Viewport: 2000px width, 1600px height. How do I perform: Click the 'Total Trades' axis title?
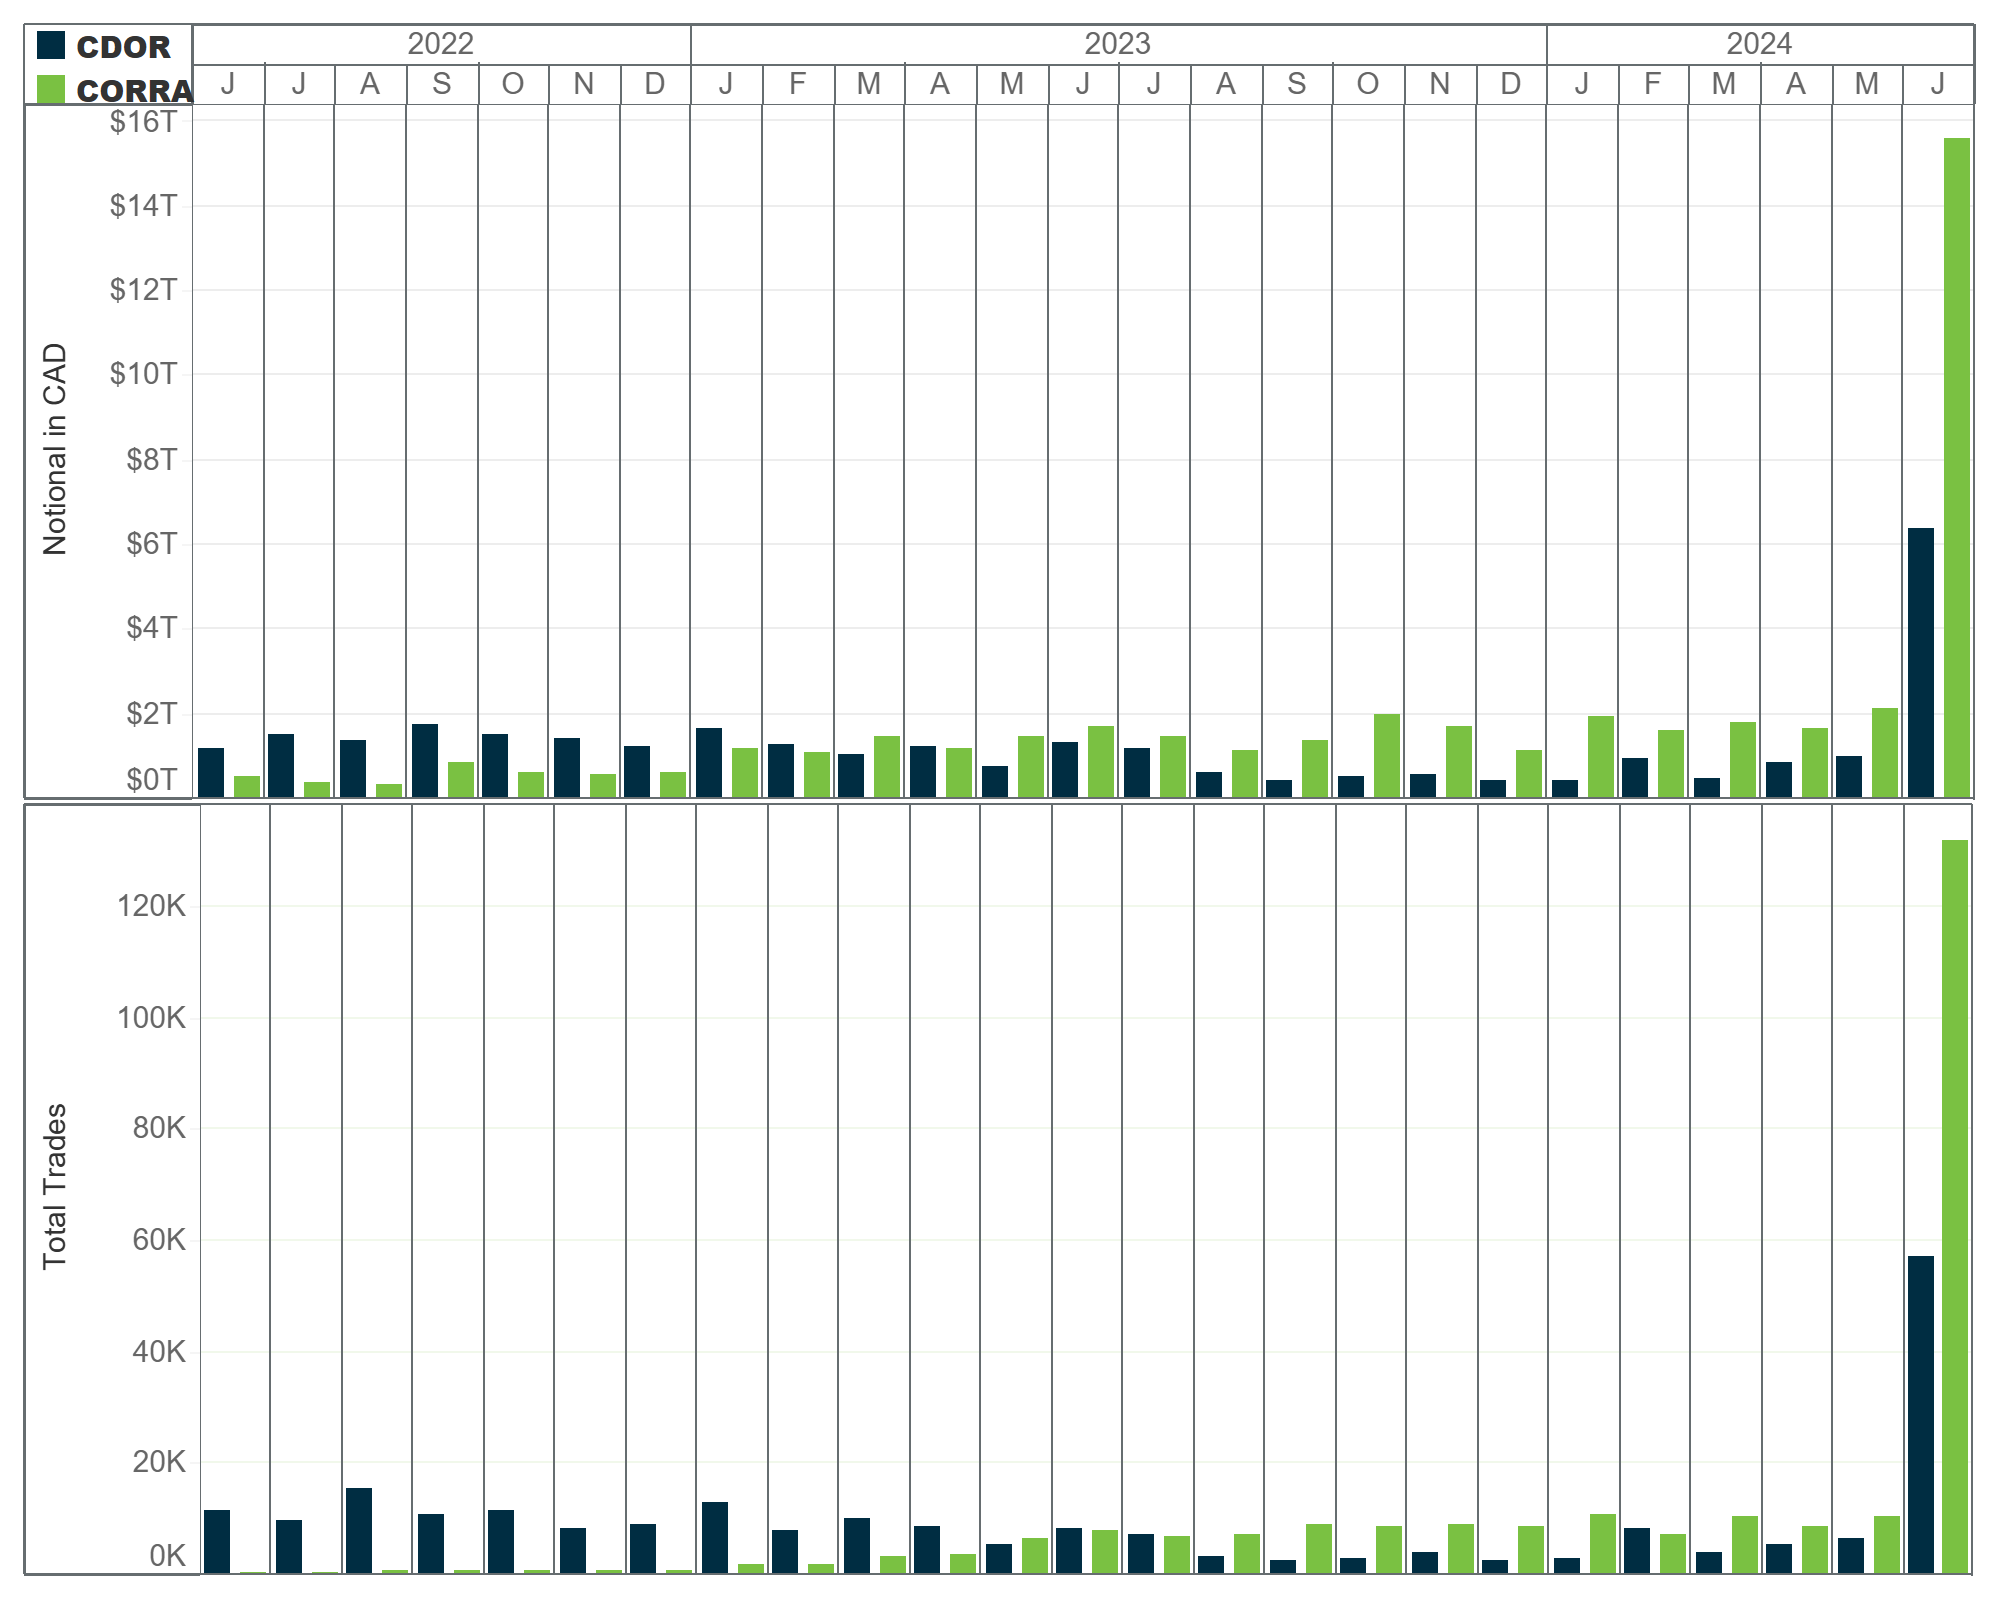(x=55, y=1186)
